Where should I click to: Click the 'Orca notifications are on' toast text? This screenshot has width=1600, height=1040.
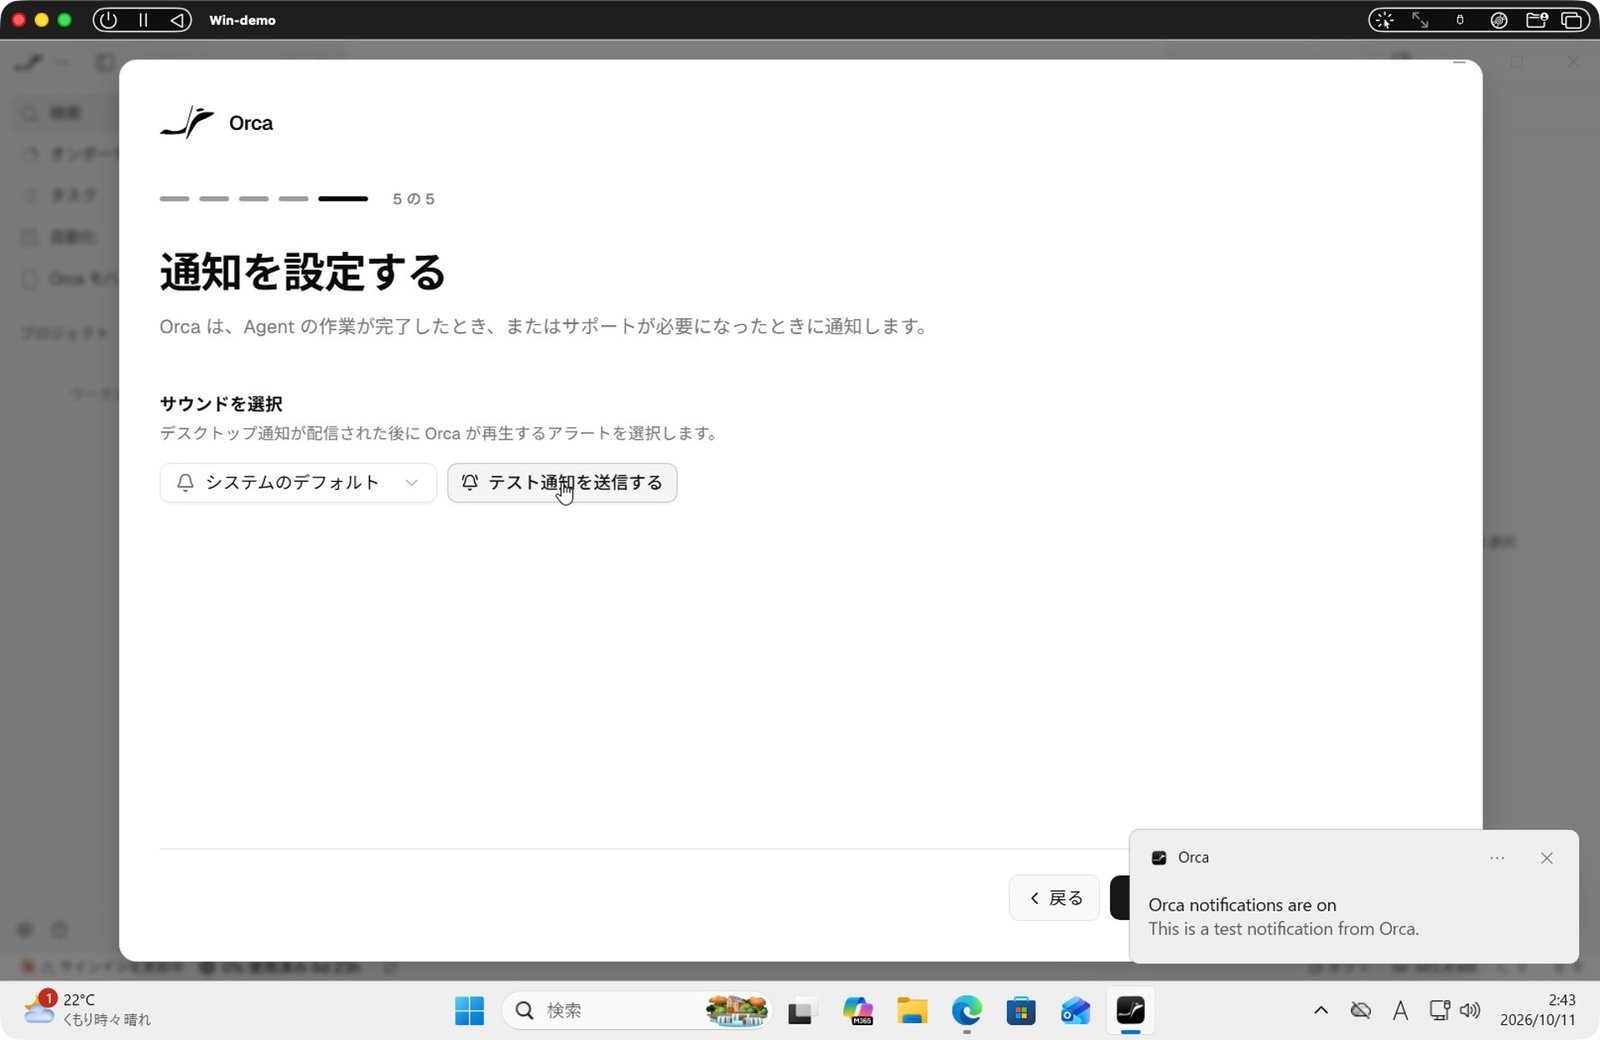point(1242,905)
